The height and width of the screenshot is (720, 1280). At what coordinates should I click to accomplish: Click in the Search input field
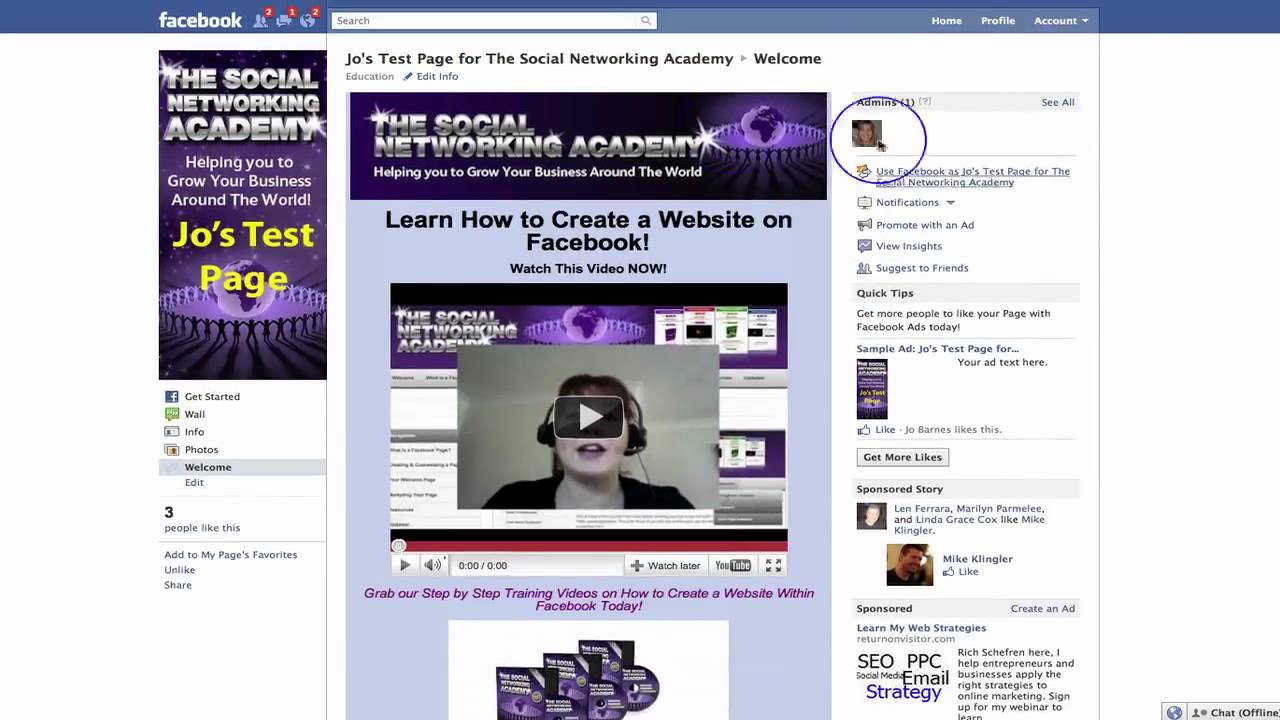tap(484, 20)
